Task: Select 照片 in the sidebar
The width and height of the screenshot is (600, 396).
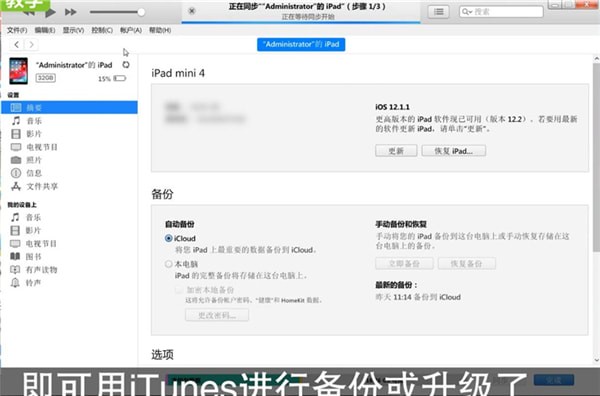Action: point(69,160)
